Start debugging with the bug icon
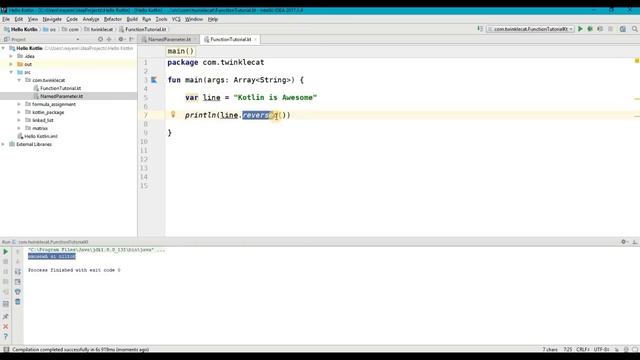 (590, 29)
